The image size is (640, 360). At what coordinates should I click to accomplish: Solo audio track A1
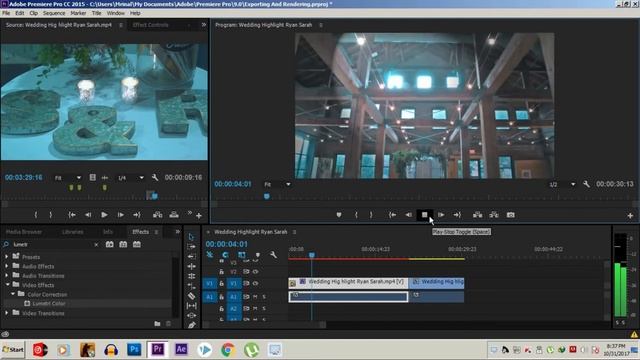264,297
